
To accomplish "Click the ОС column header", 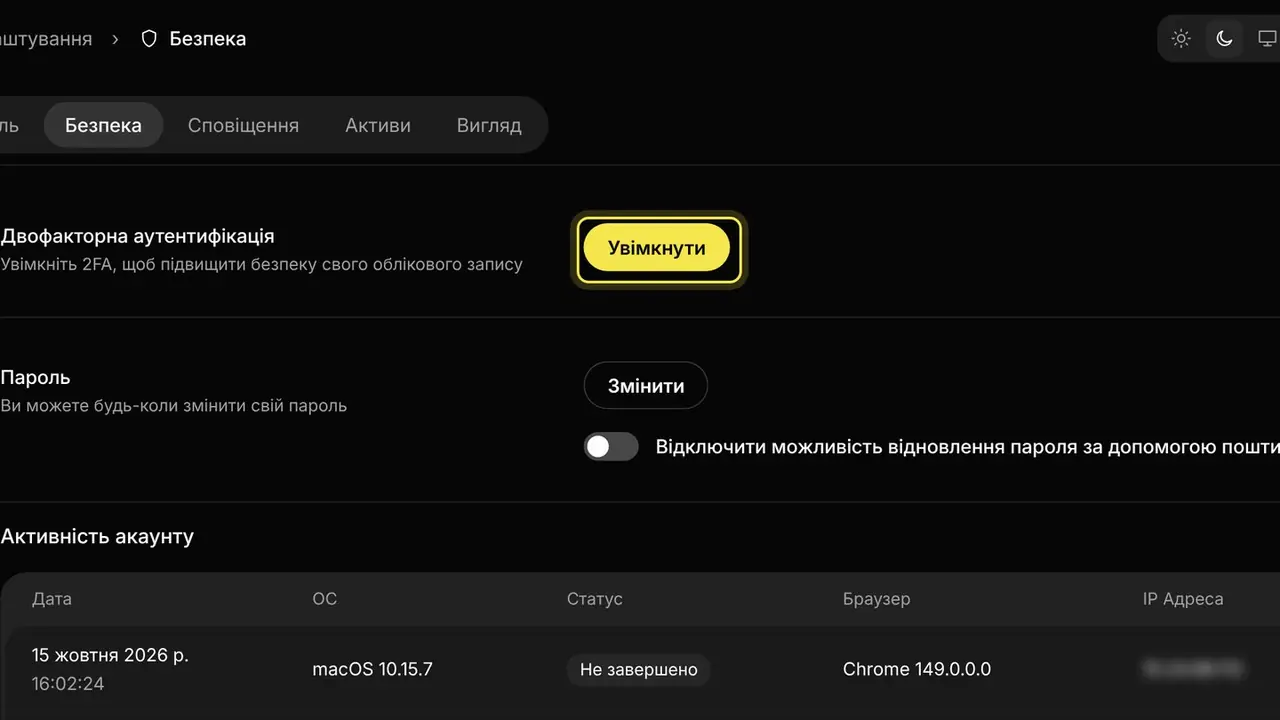I will pos(325,599).
